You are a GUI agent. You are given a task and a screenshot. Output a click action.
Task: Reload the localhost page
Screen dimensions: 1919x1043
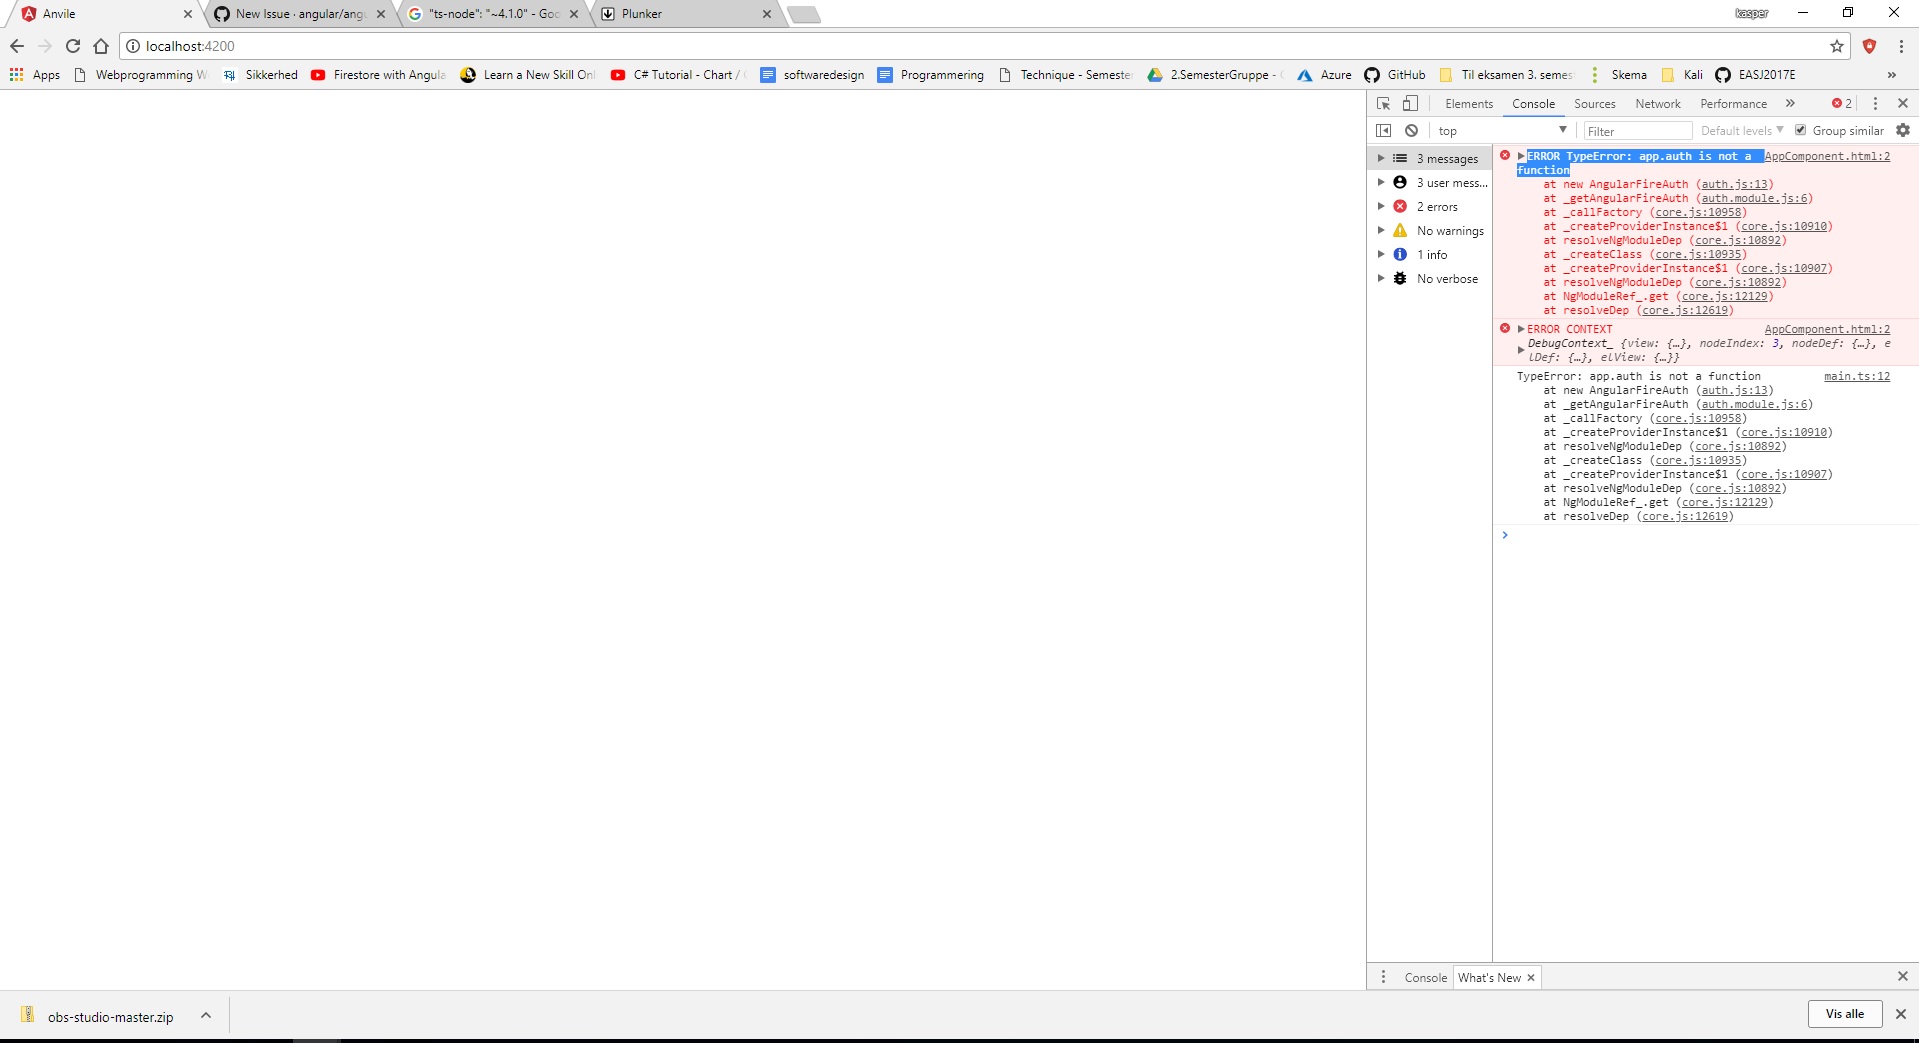pyautogui.click(x=72, y=46)
